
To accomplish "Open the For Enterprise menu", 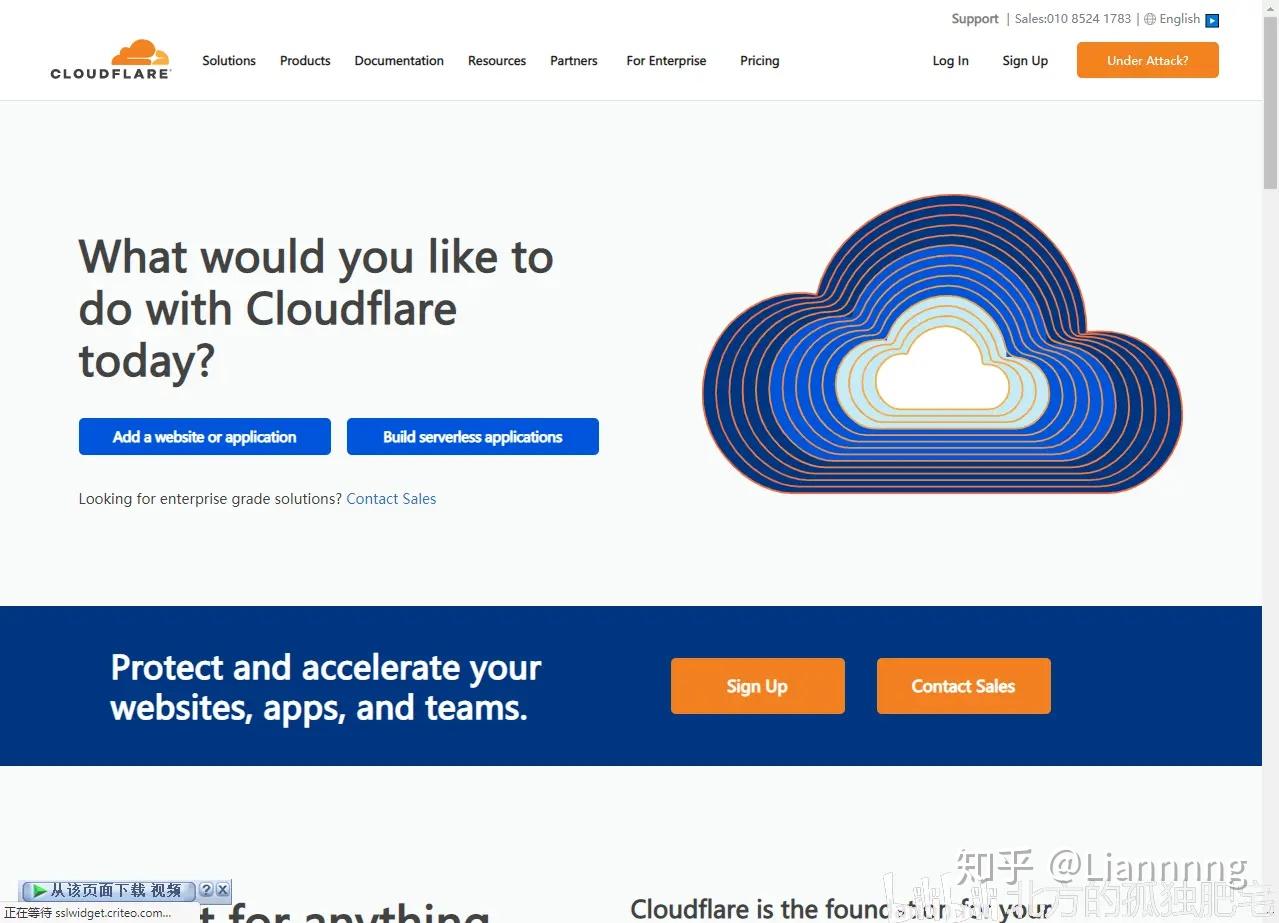I will pos(665,61).
